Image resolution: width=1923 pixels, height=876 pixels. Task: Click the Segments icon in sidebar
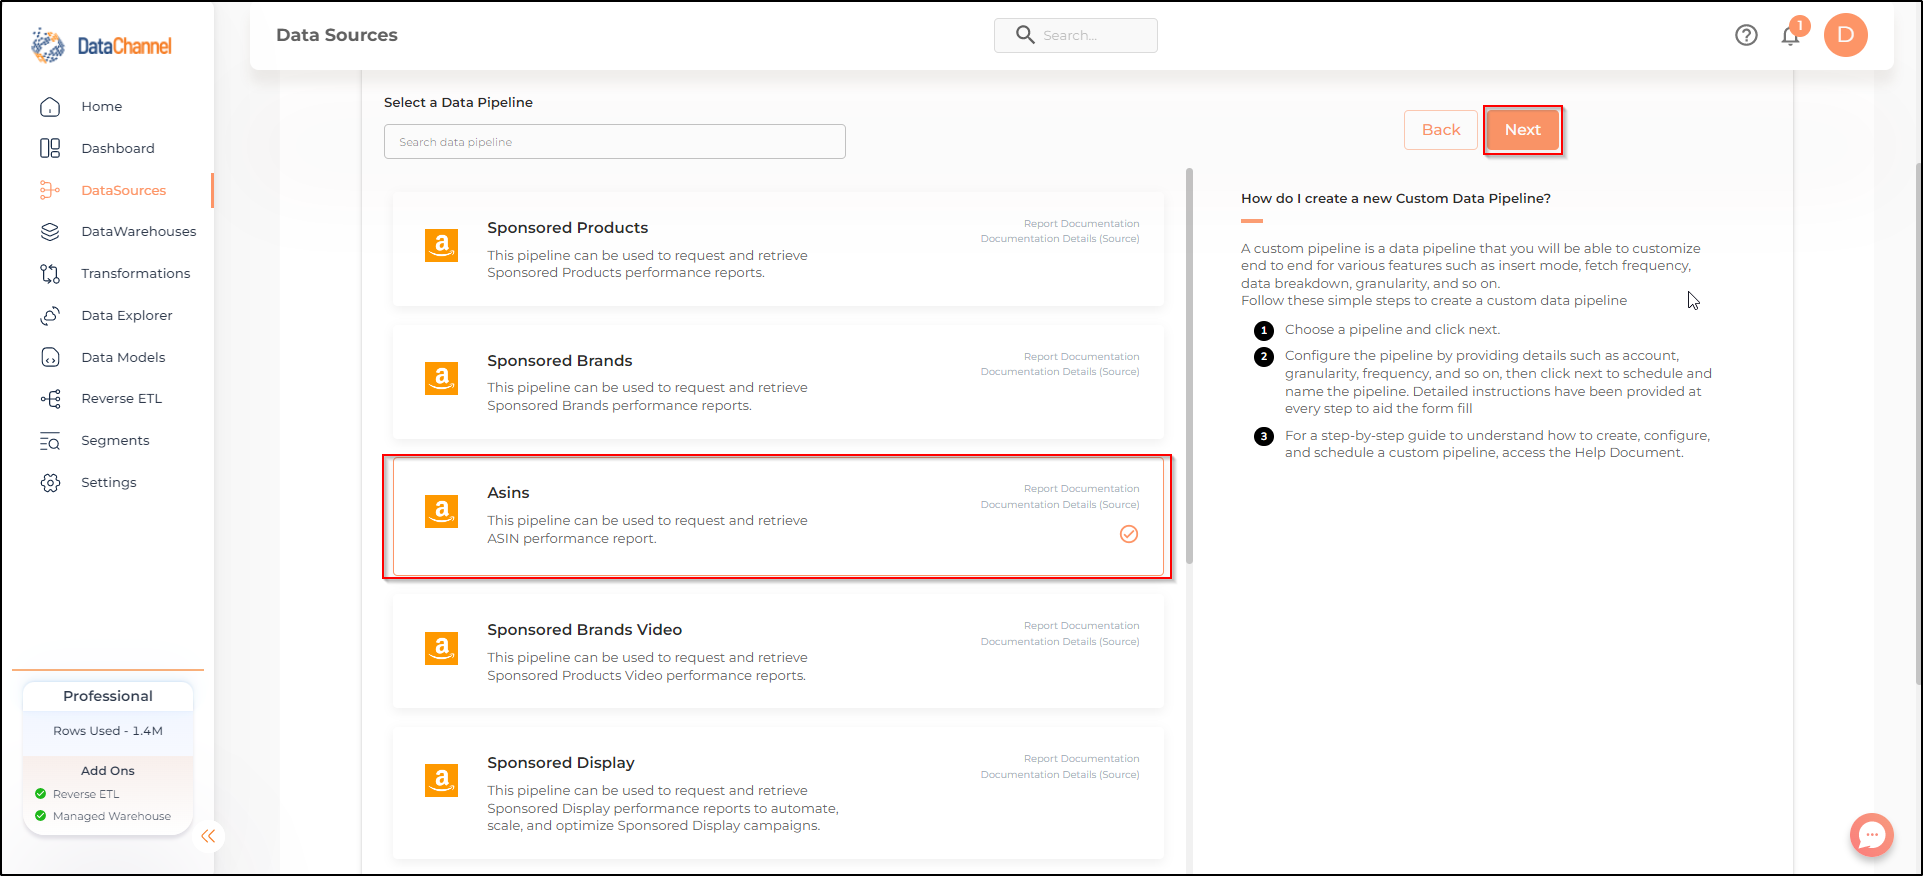coord(50,441)
